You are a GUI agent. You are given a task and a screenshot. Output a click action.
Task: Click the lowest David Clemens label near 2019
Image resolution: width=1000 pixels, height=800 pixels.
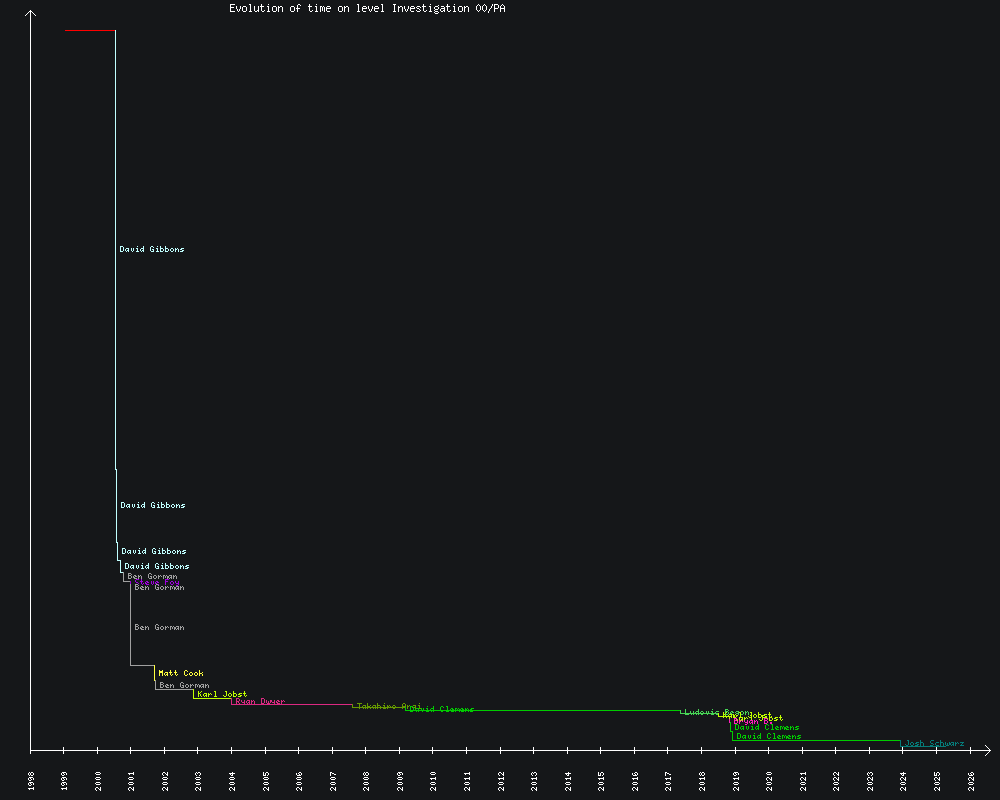pyautogui.click(x=768, y=736)
